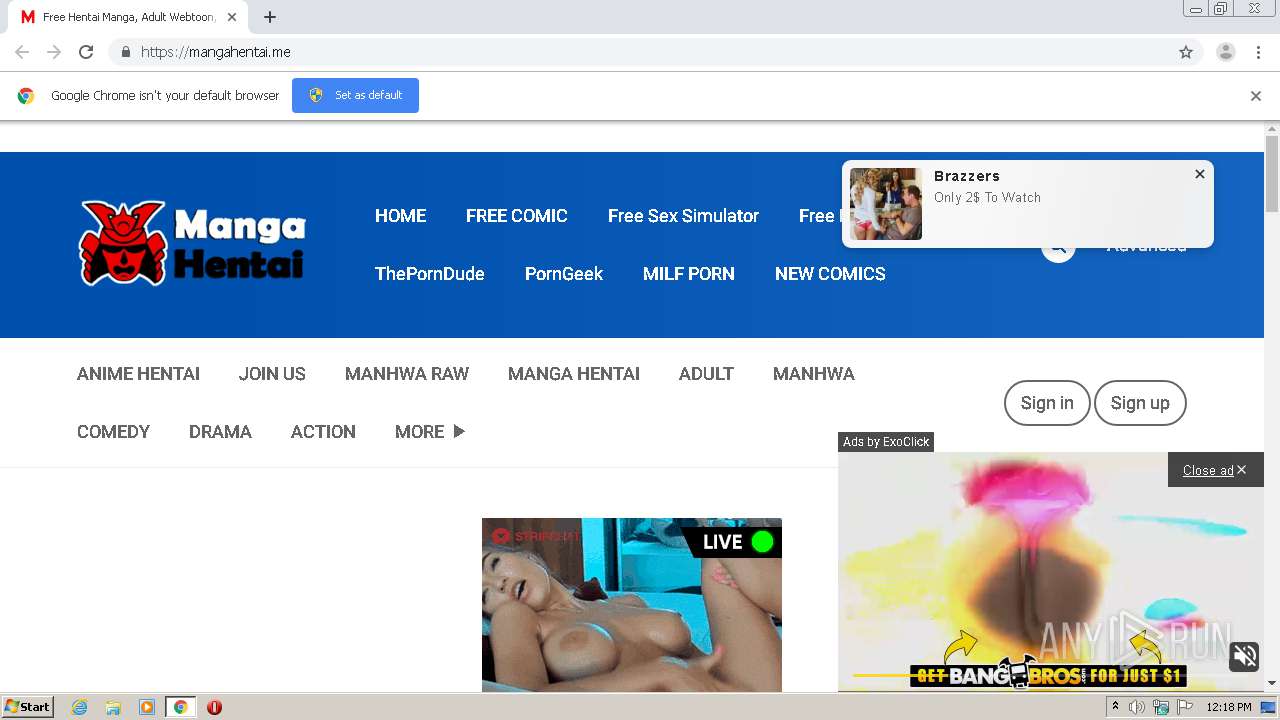Expand the MORE genres list
This screenshot has height=720, width=1280.
pyautogui.click(x=430, y=432)
